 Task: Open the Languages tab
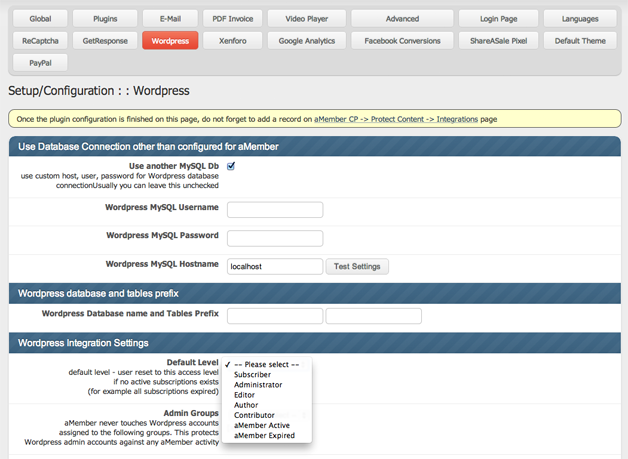click(x=580, y=19)
